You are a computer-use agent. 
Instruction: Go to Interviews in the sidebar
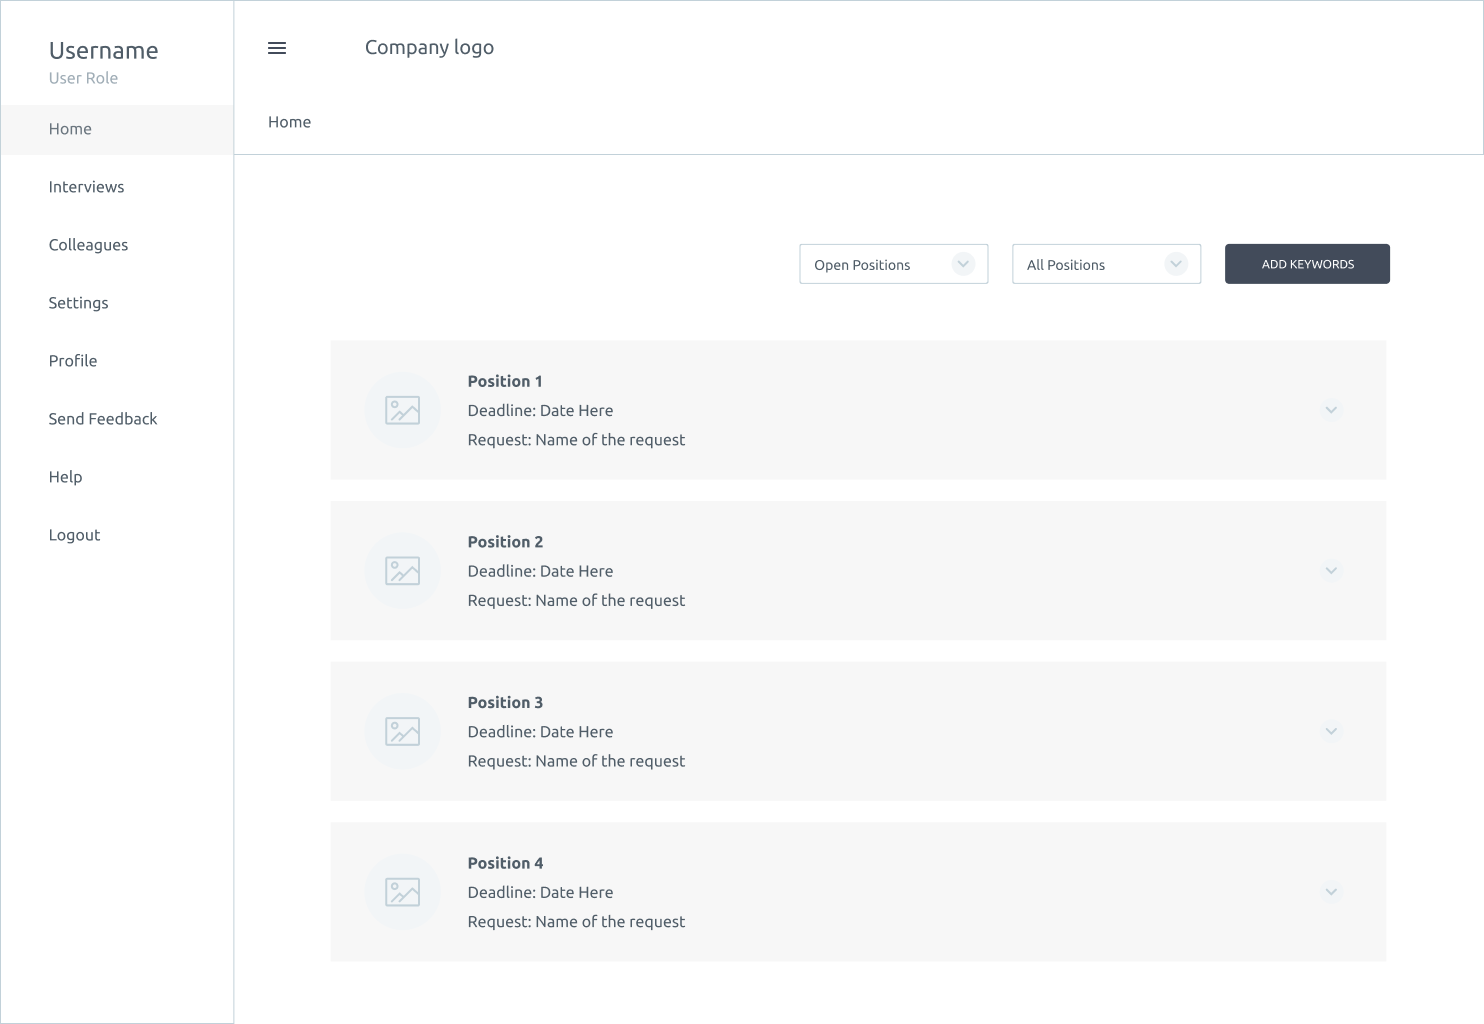coord(87,187)
